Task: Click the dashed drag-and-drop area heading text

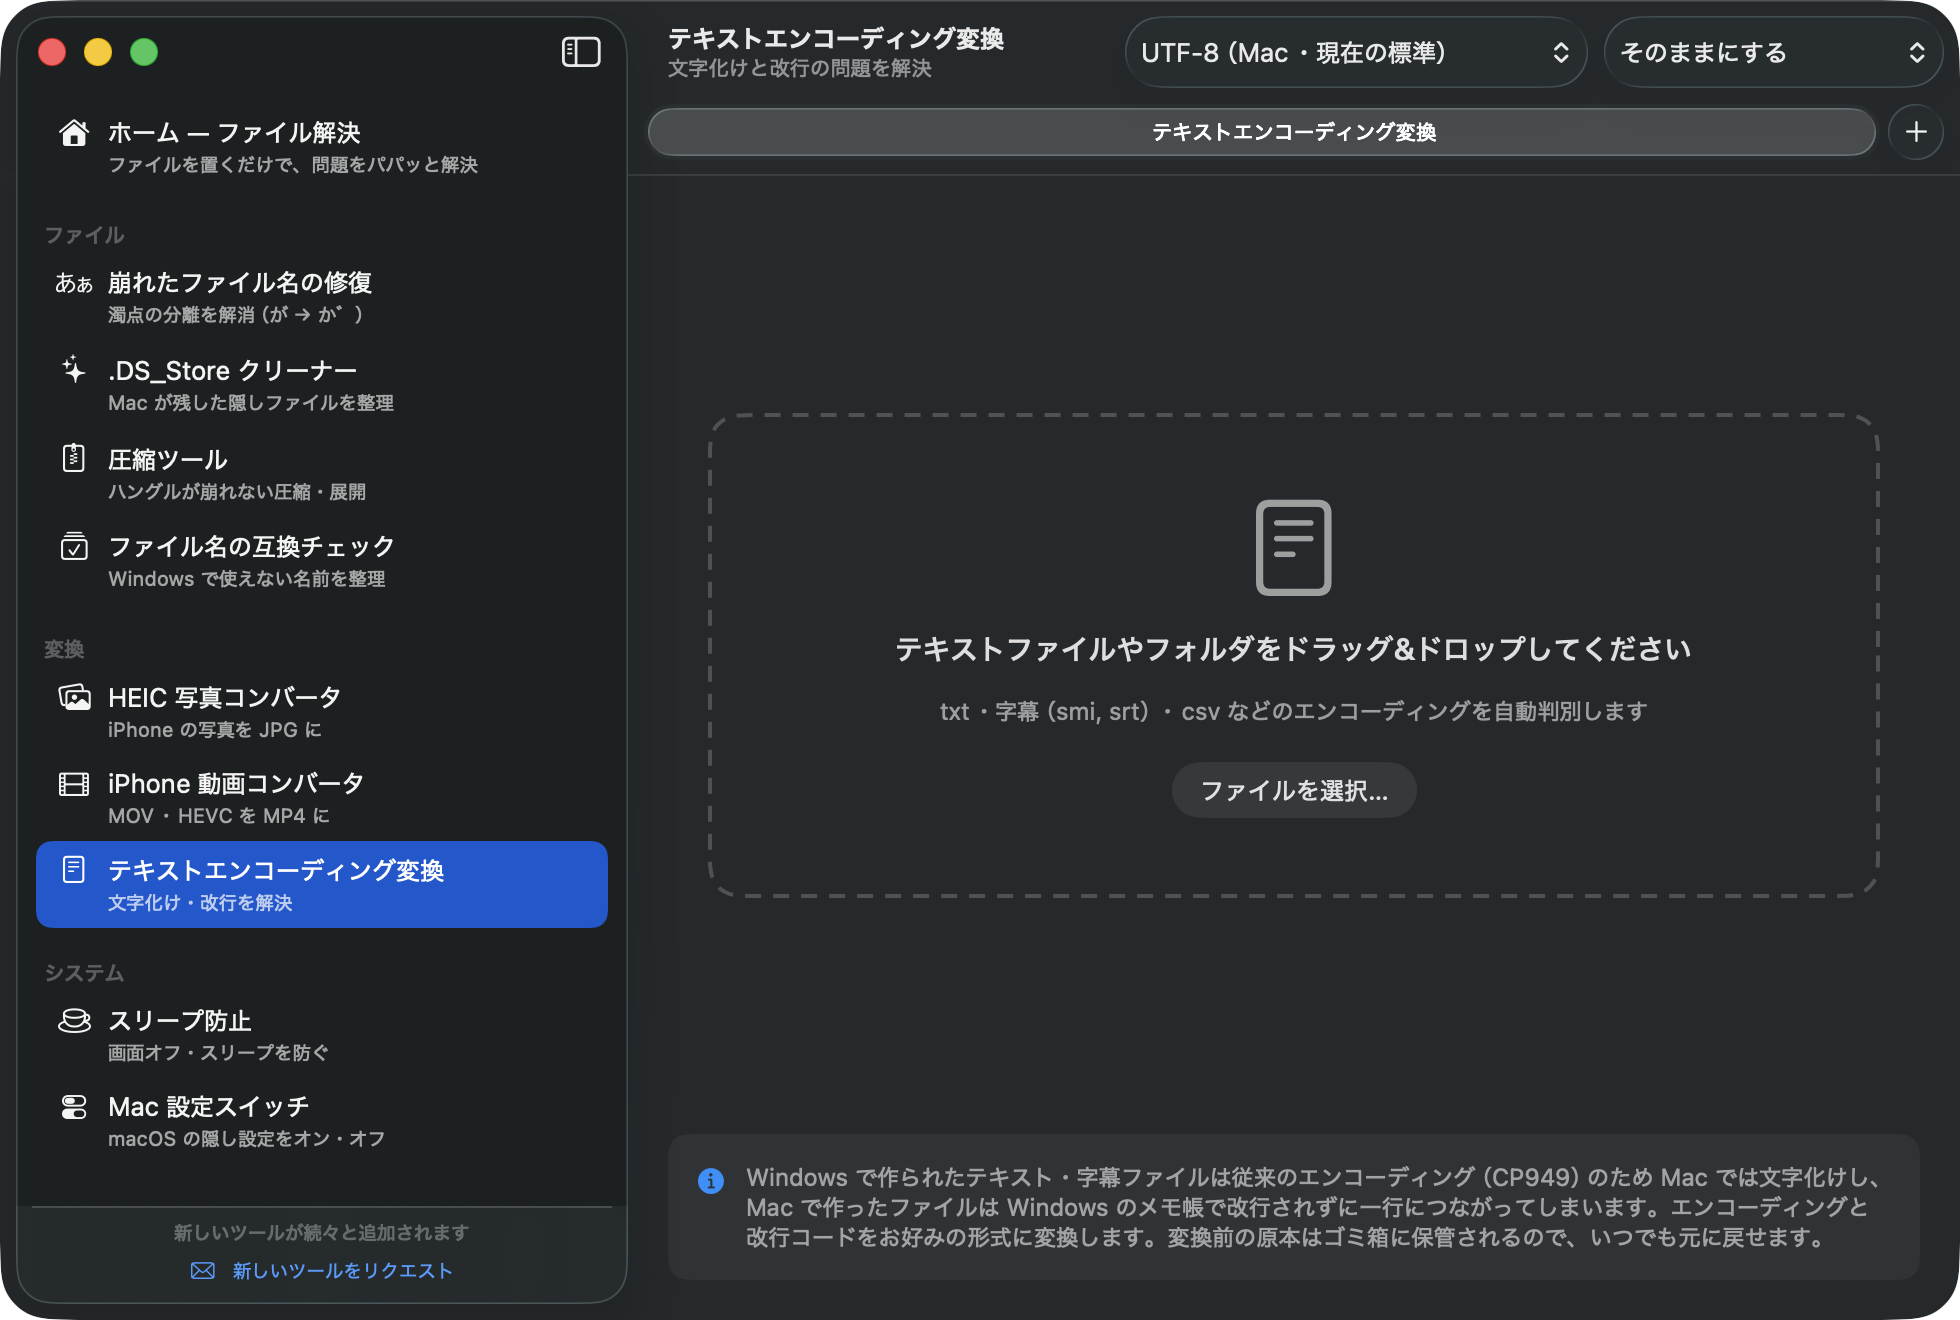Action: pos(1293,649)
